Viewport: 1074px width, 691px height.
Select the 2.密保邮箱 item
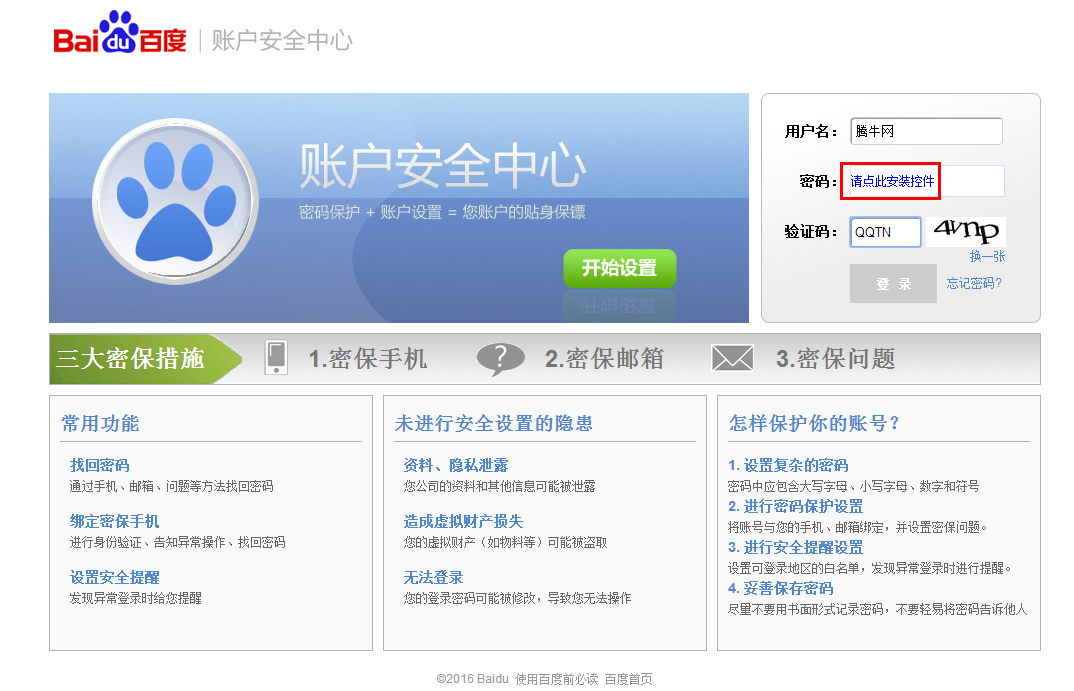[604, 359]
